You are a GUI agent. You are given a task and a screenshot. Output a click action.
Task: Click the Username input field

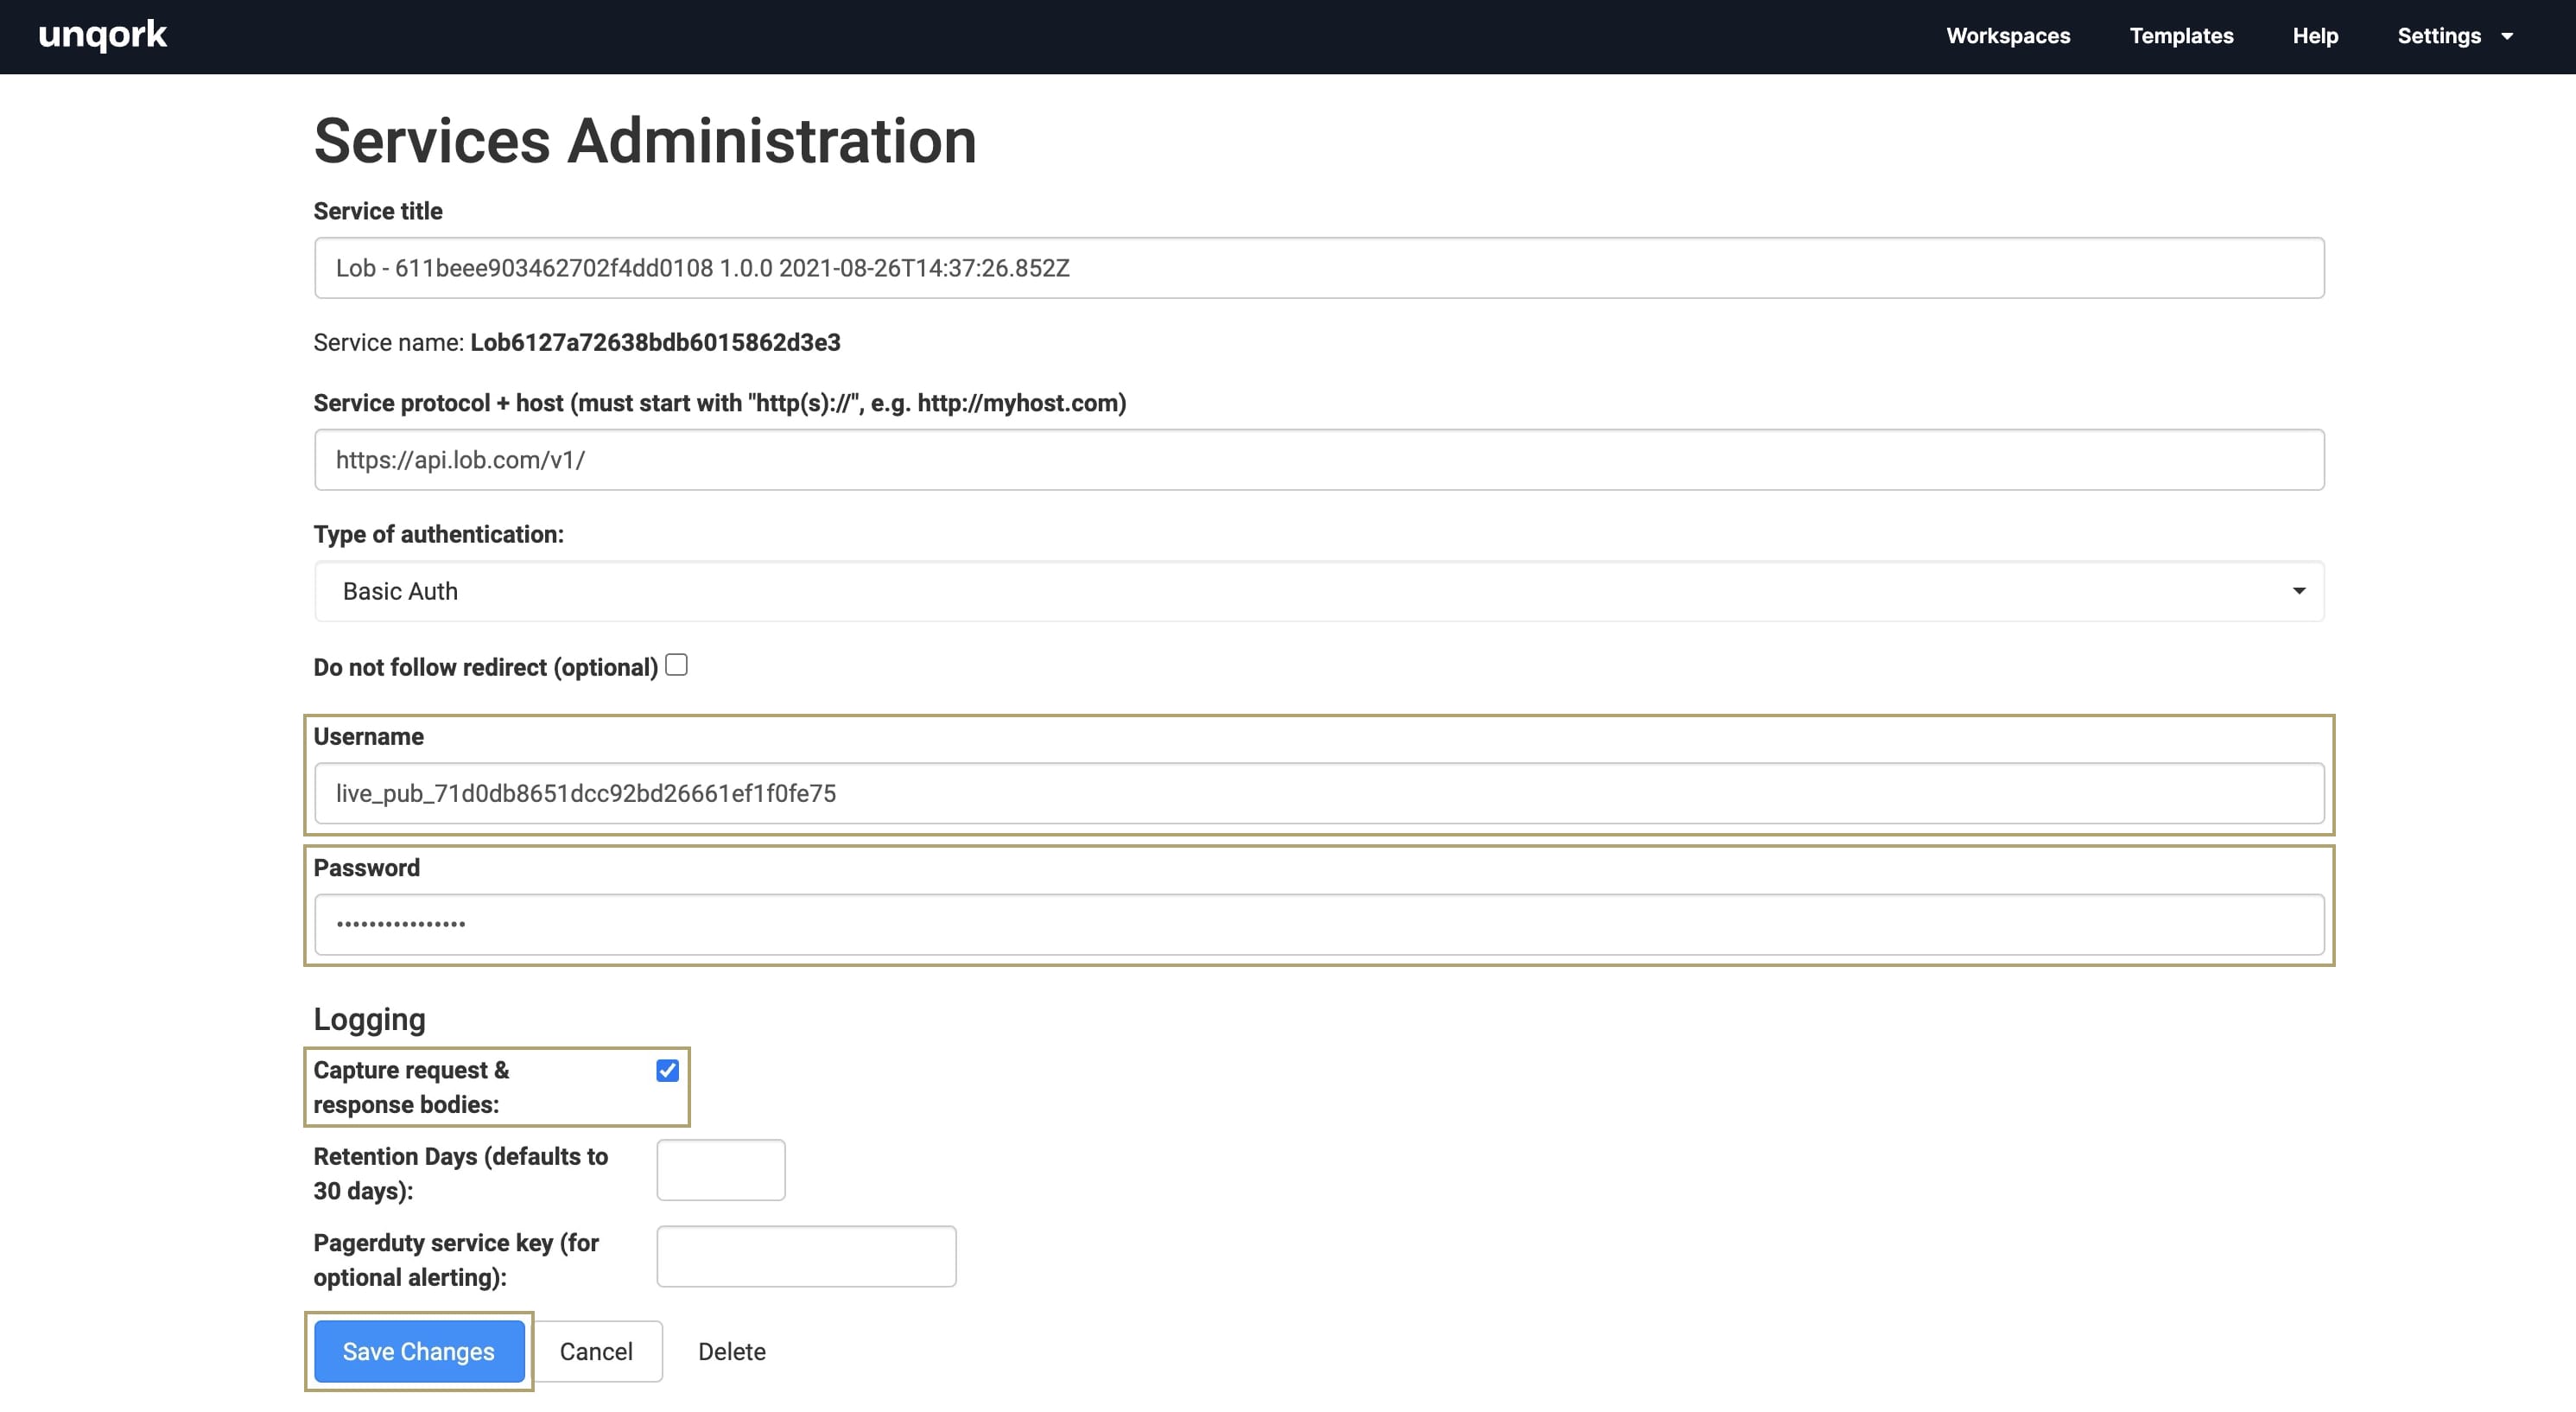pos(1319,793)
